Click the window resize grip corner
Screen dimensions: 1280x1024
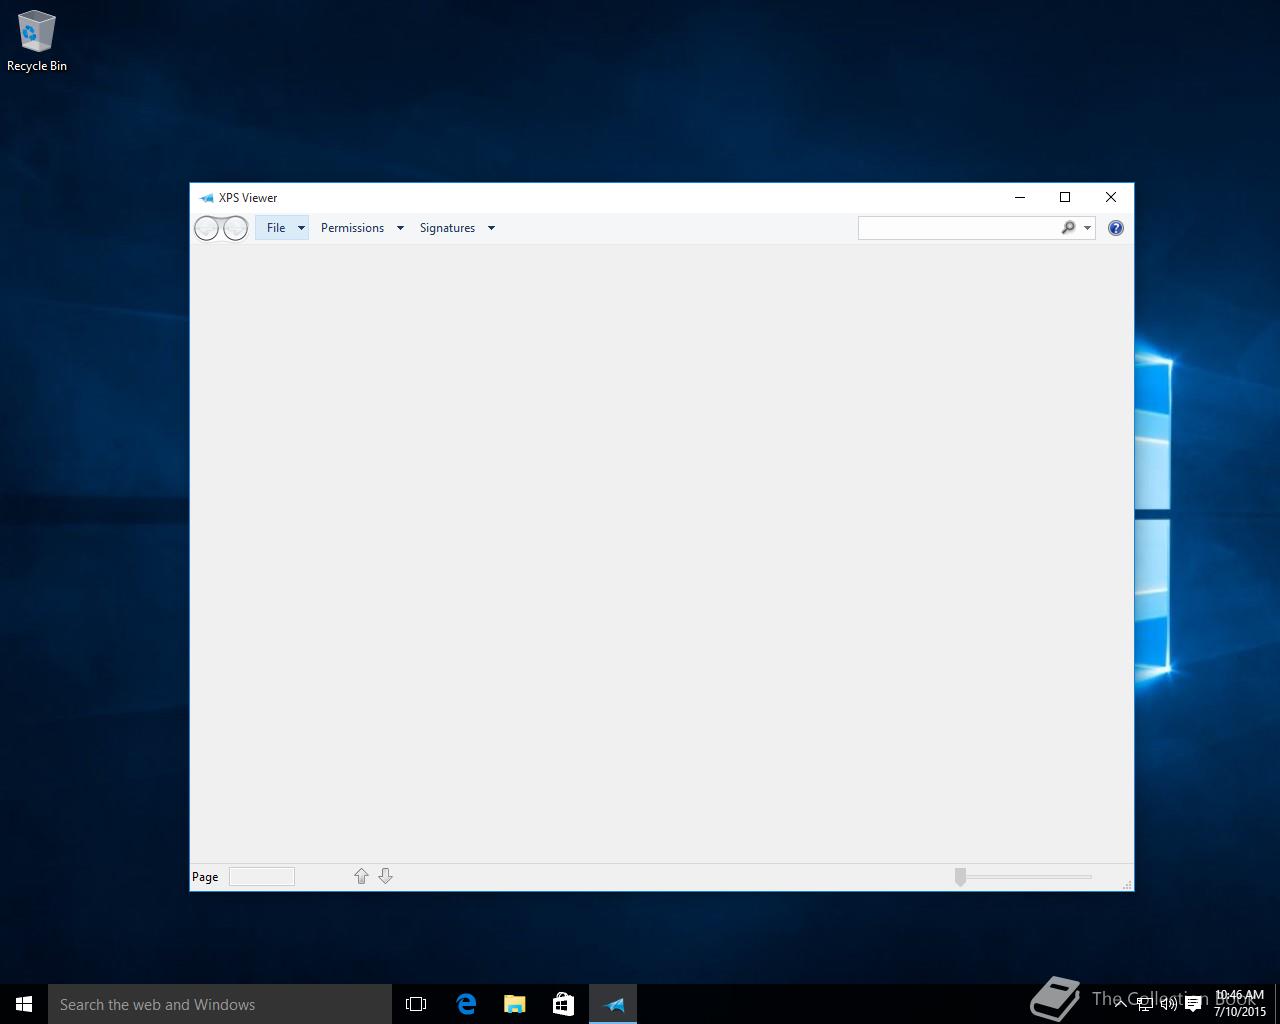[1127, 884]
